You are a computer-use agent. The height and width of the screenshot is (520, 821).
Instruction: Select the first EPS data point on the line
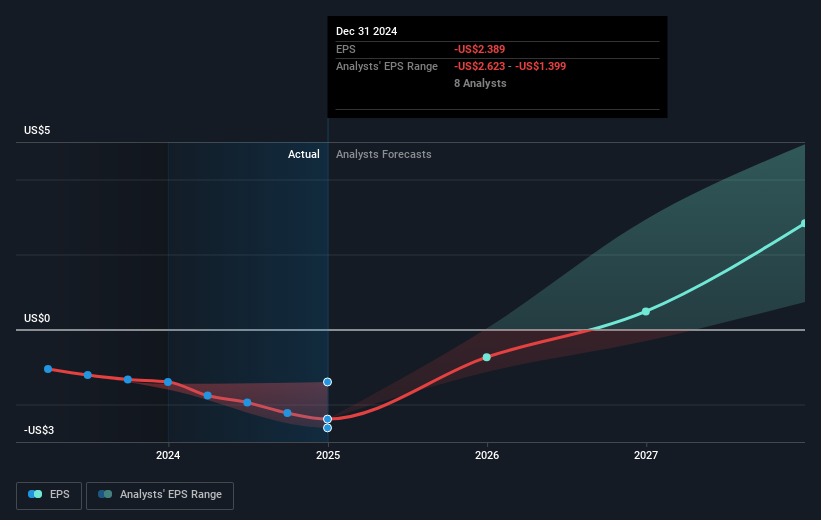pos(48,369)
